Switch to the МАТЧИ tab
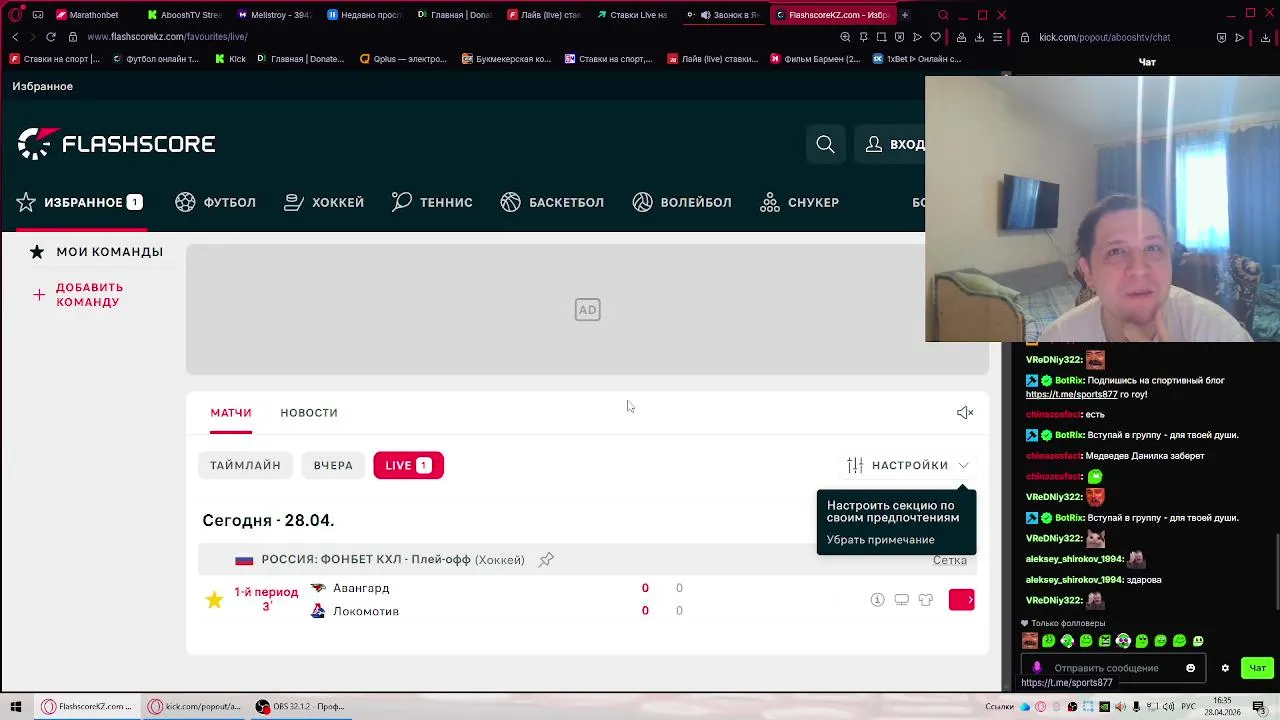1280x720 pixels. (x=231, y=412)
